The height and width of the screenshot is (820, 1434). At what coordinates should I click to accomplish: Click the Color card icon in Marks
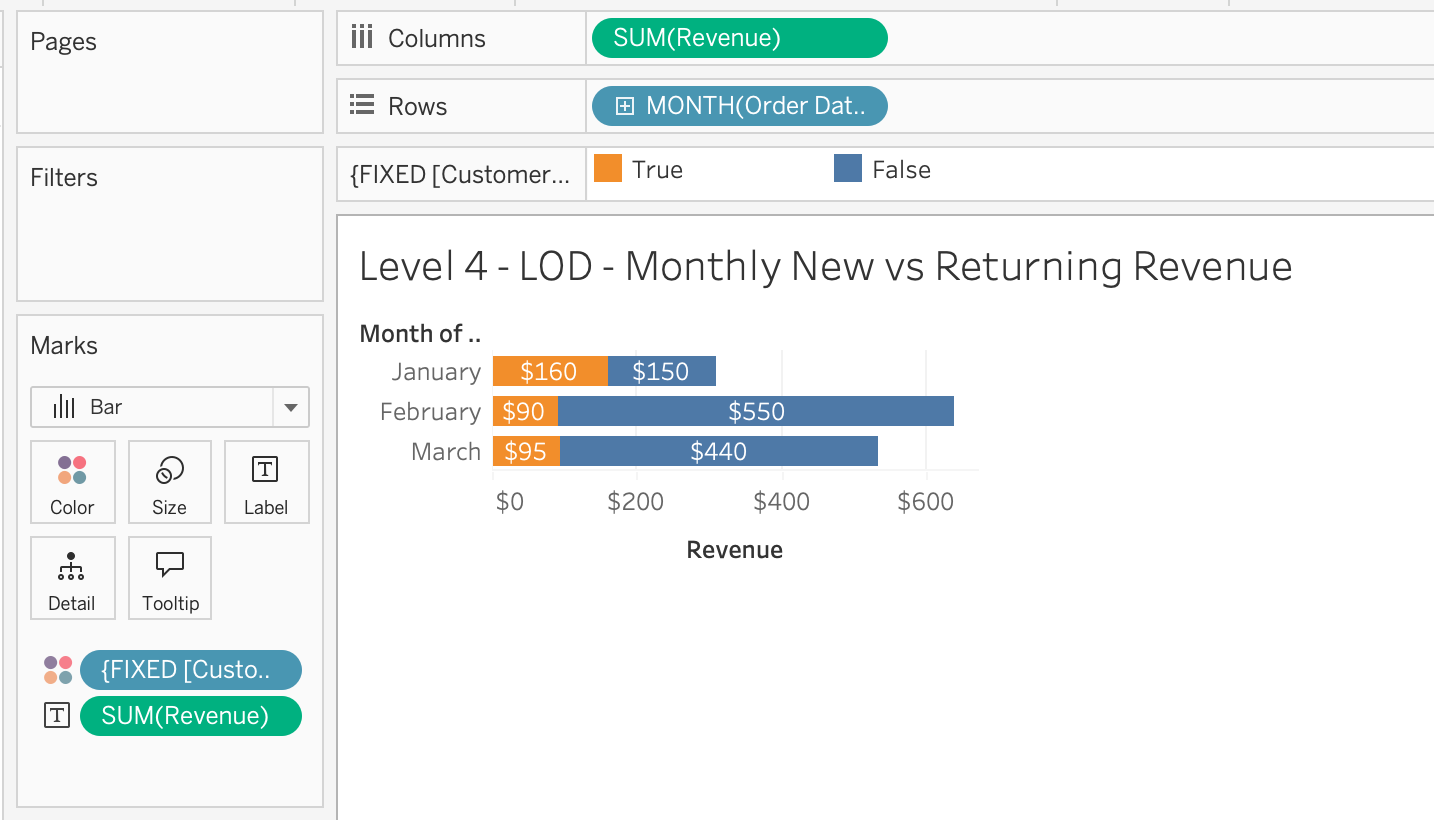72,470
